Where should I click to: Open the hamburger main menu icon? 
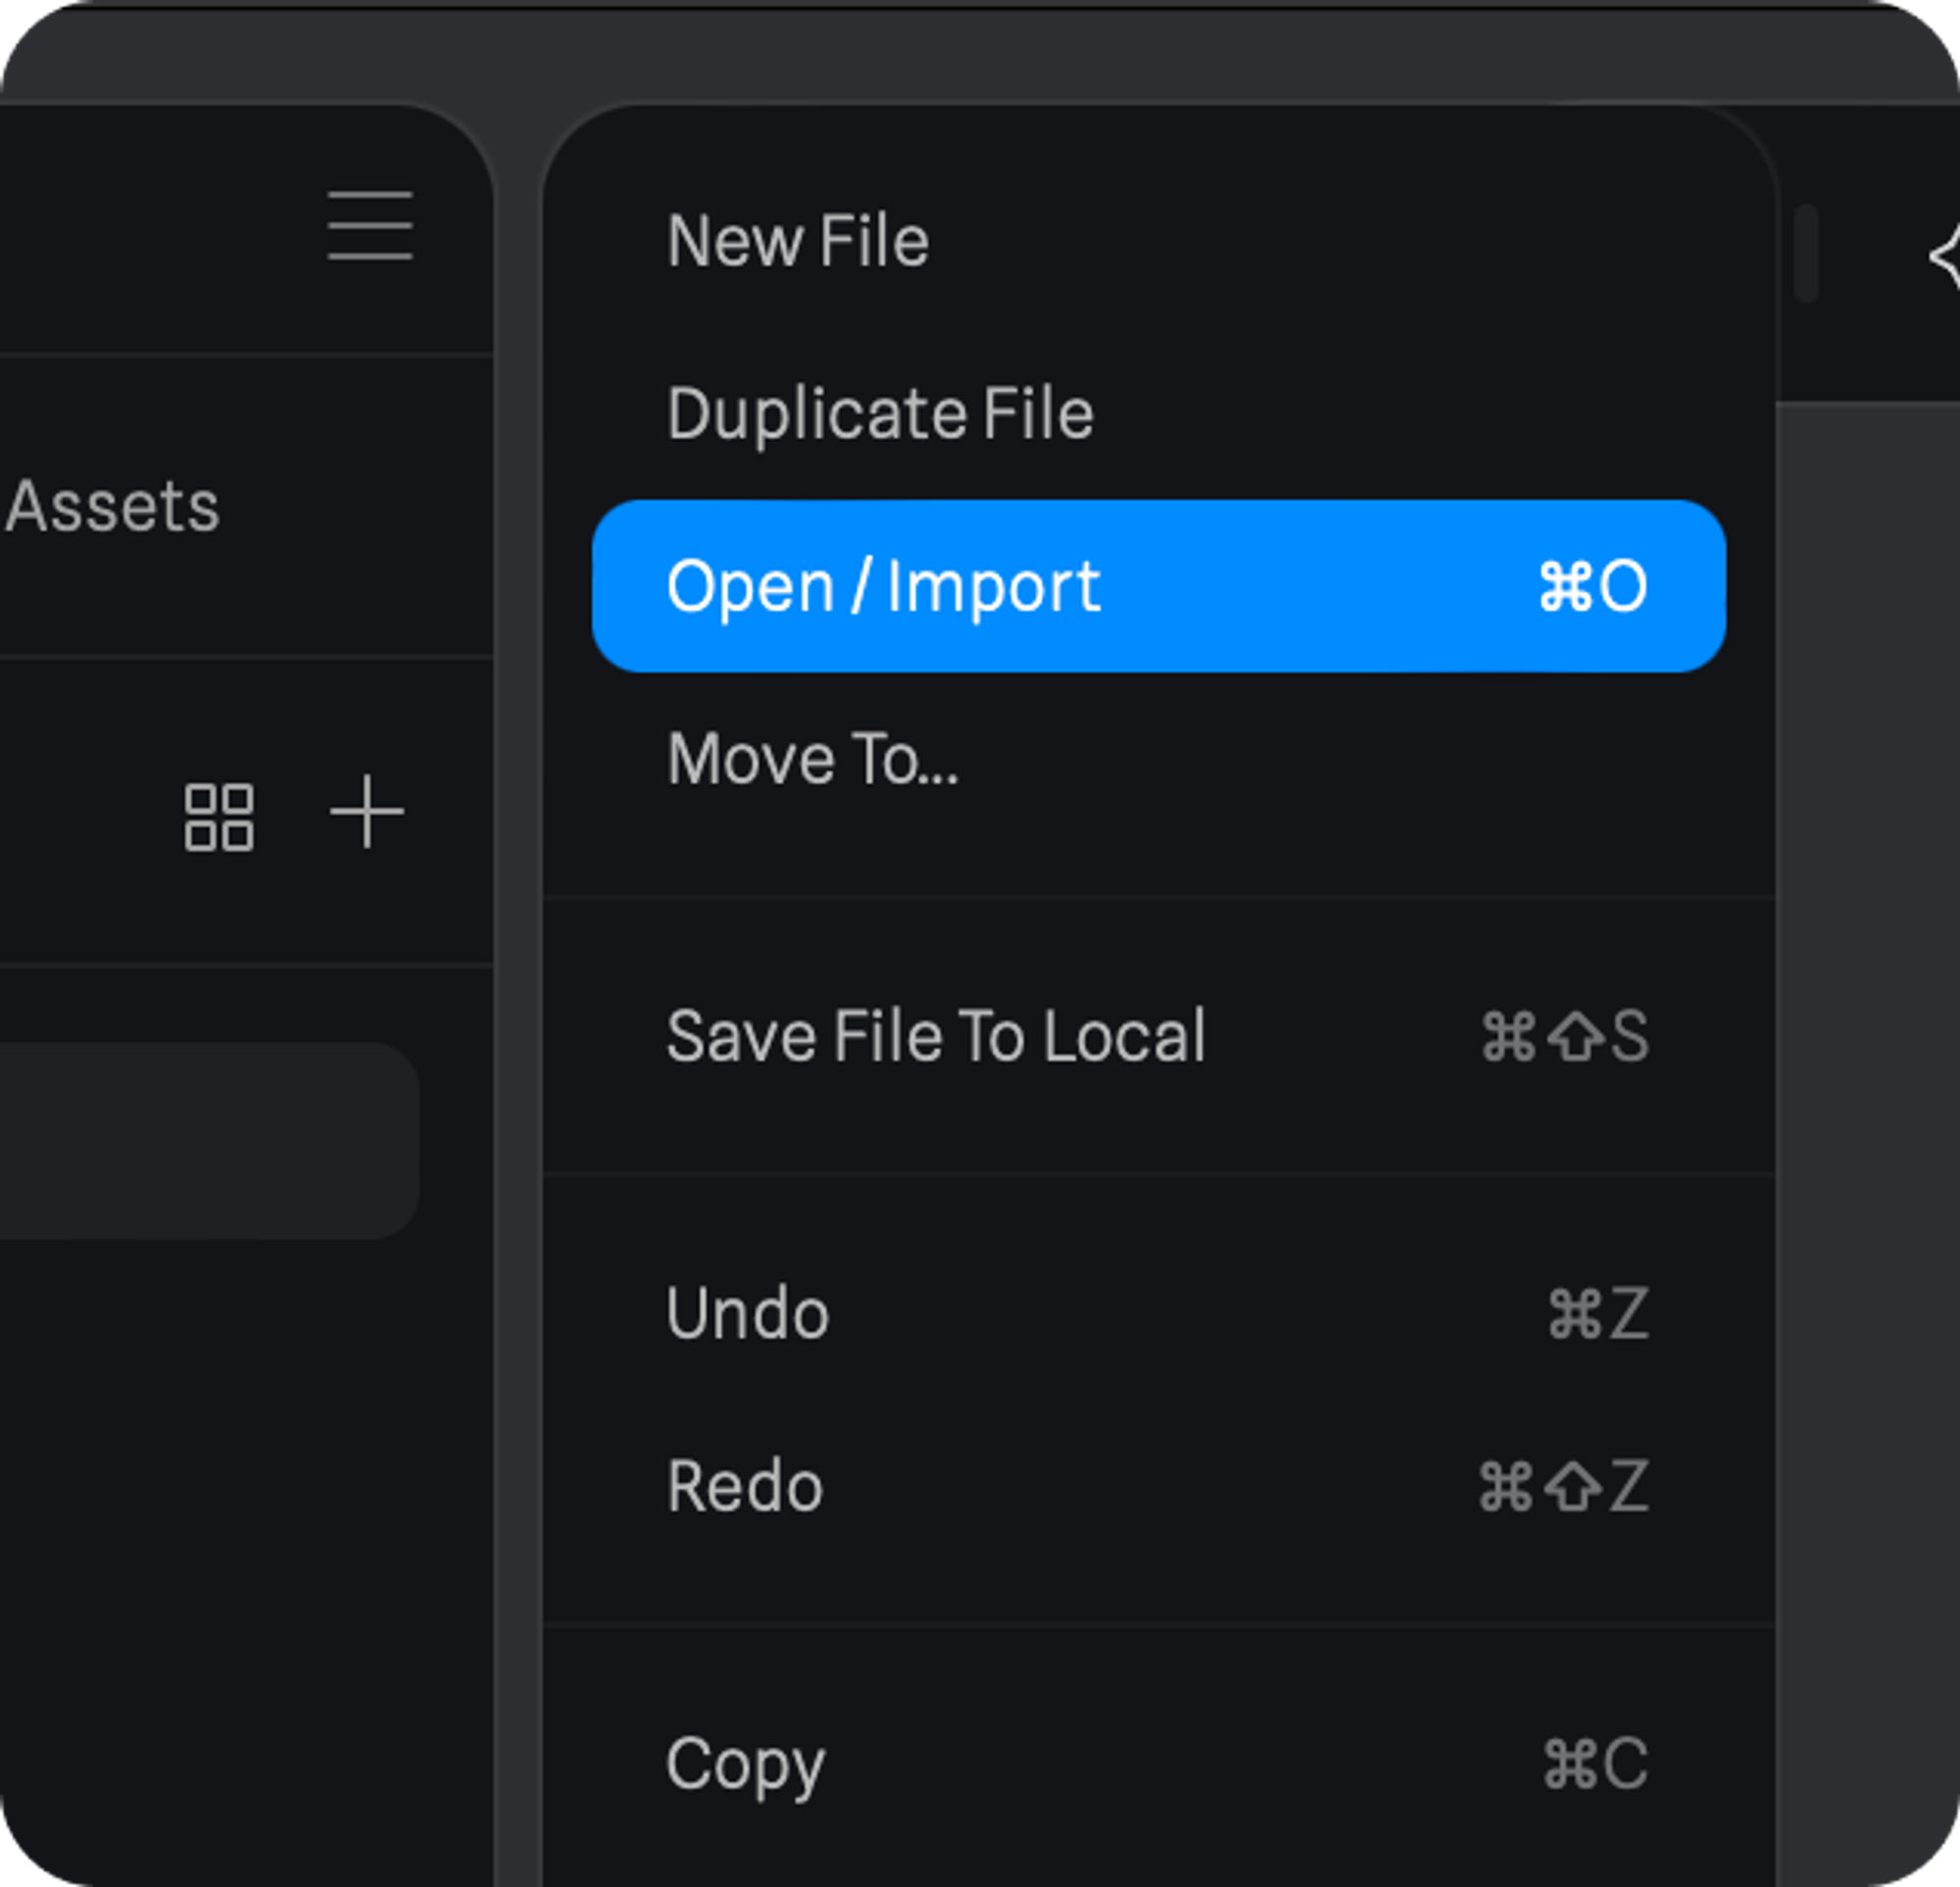pos(369,226)
